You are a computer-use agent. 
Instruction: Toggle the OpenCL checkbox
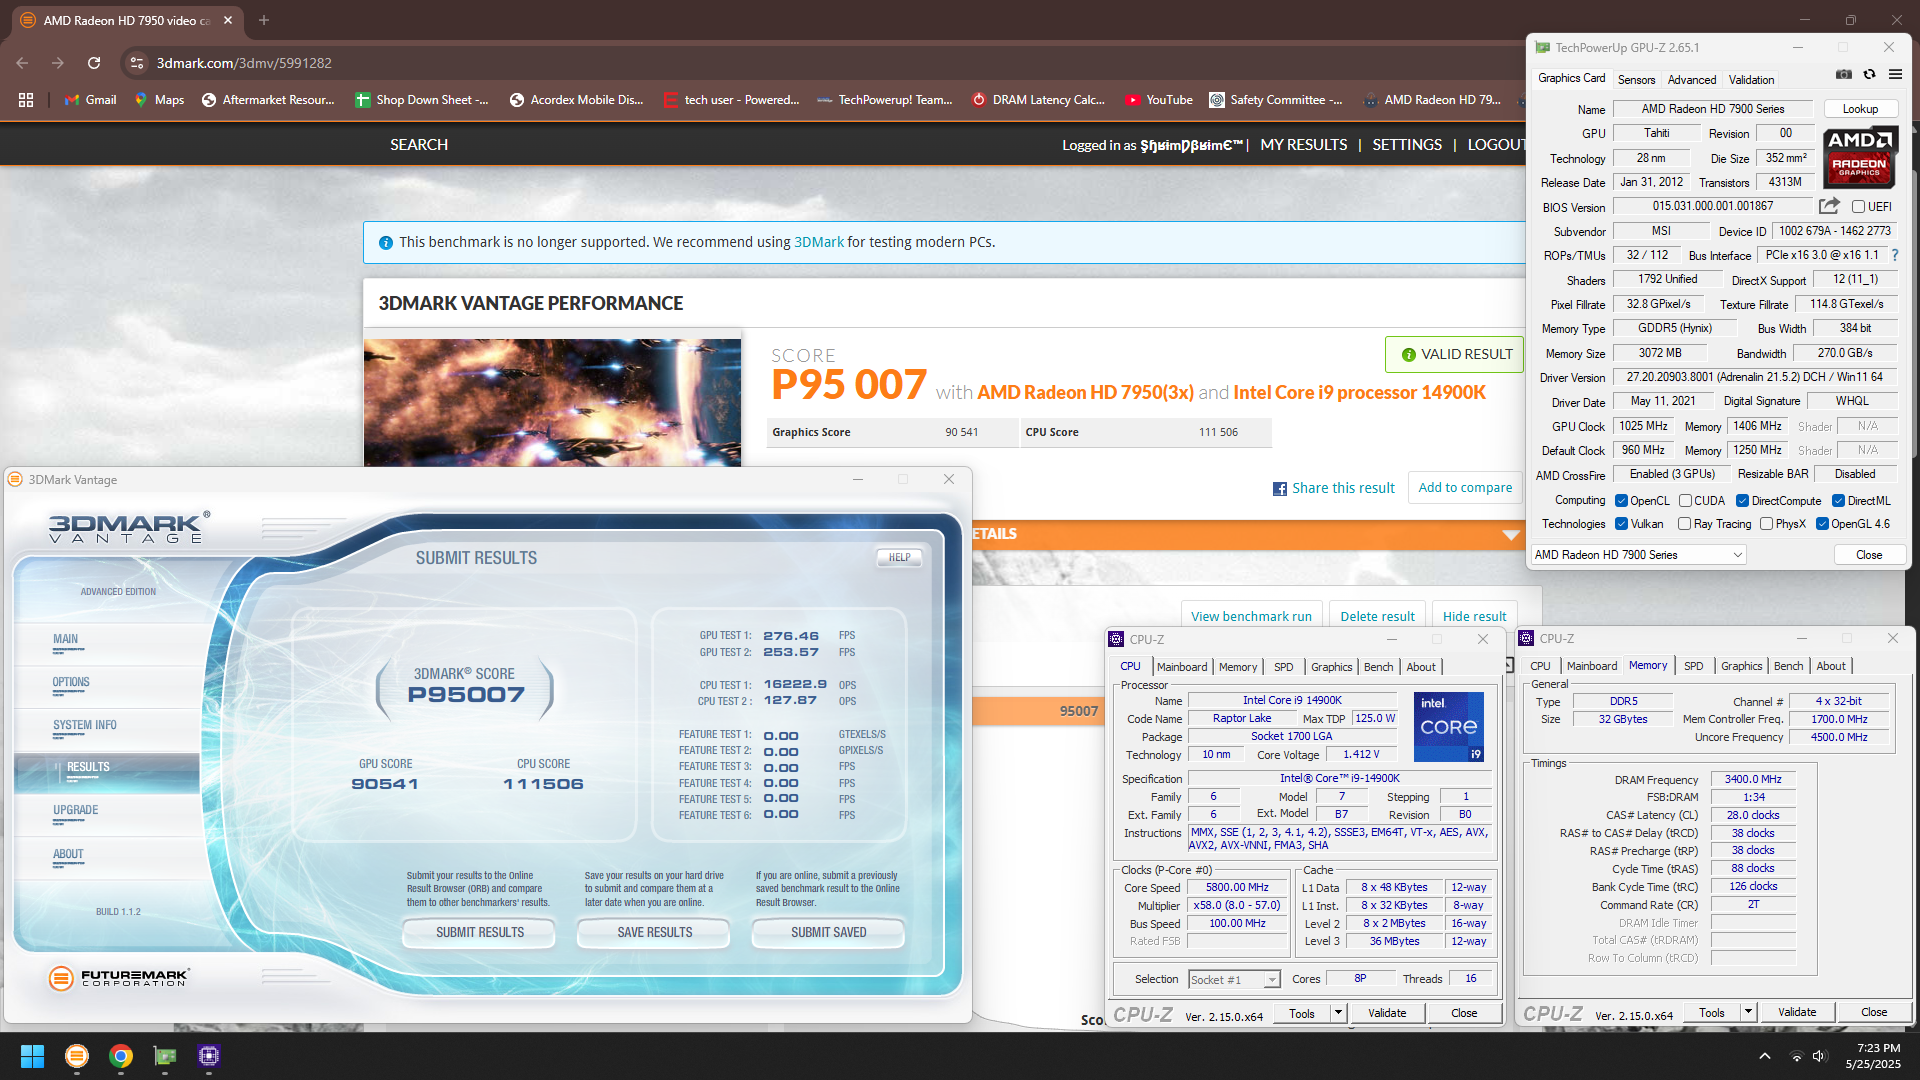pyautogui.click(x=1621, y=501)
